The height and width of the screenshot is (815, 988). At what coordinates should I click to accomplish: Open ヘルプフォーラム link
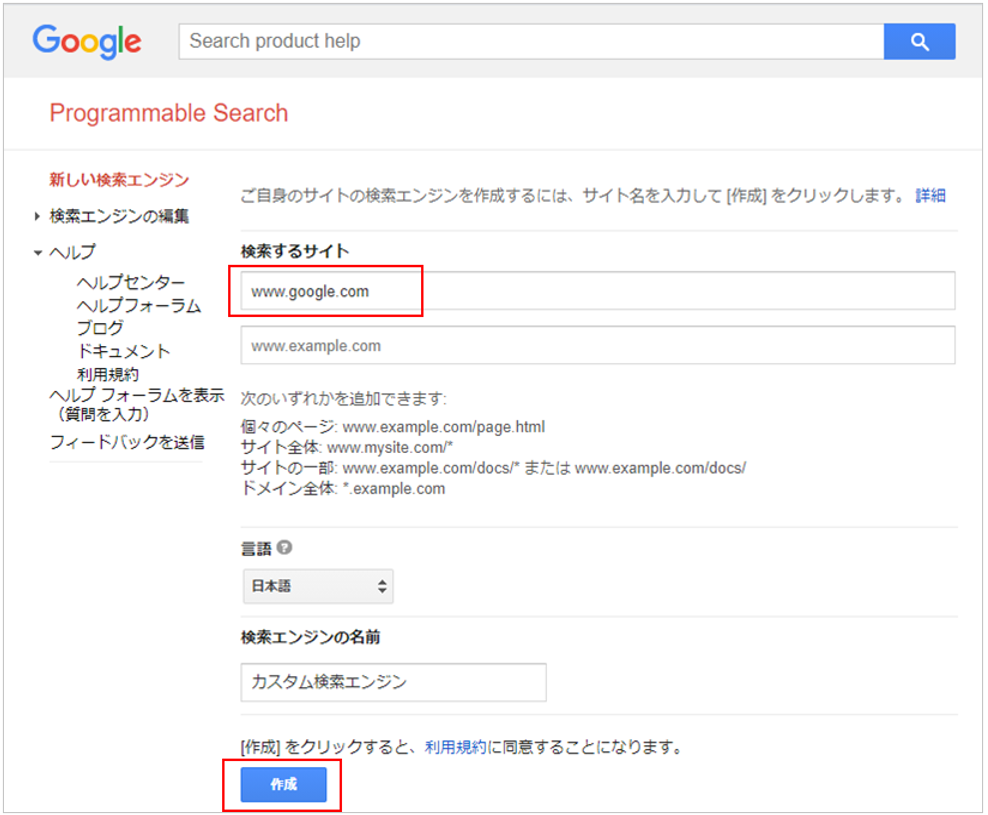click(x=138, y=306)
